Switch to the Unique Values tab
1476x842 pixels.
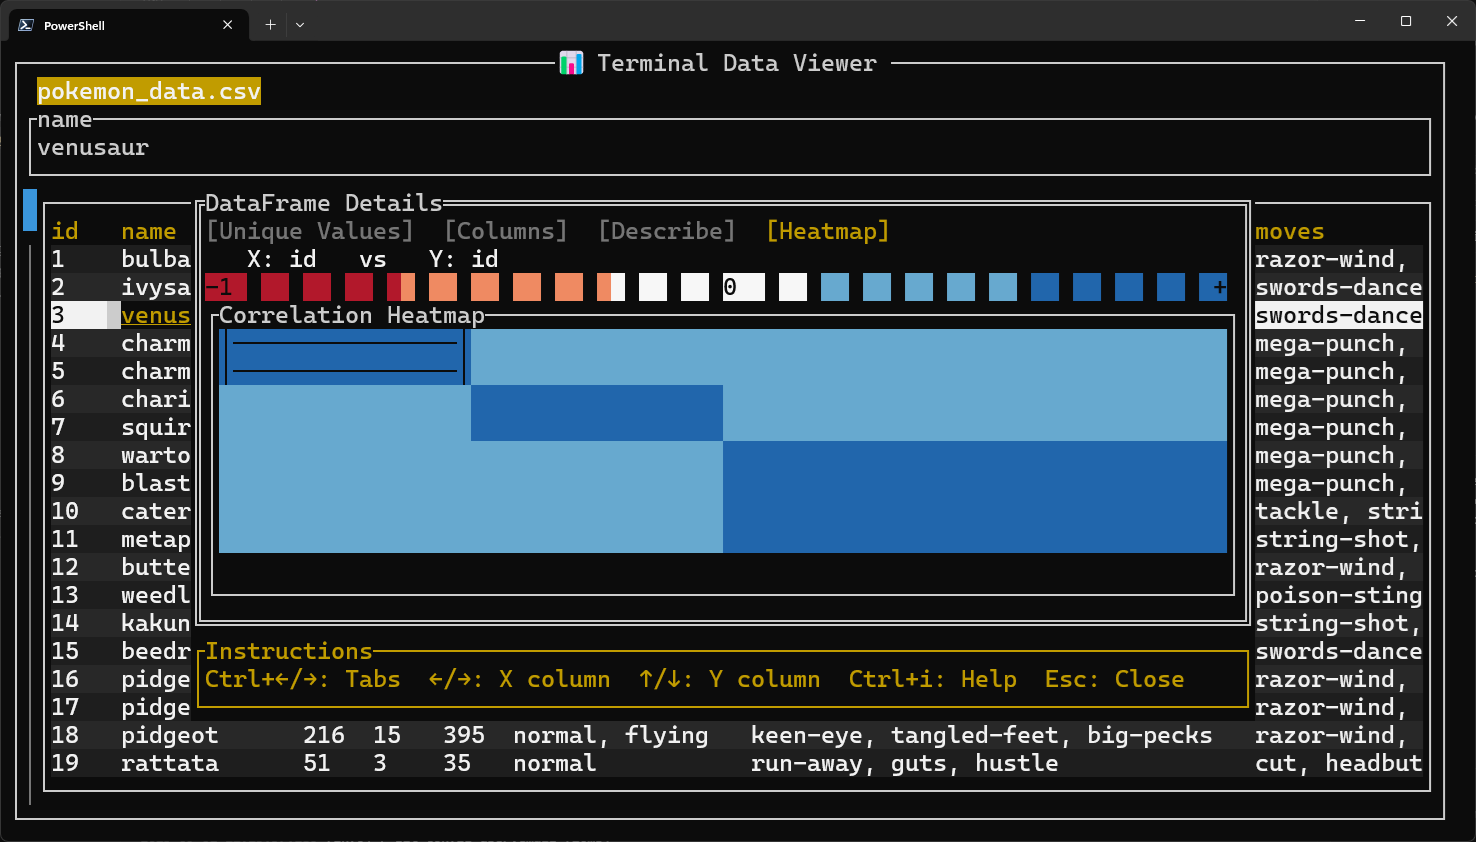pyautogui.click(x=310, y=231)
